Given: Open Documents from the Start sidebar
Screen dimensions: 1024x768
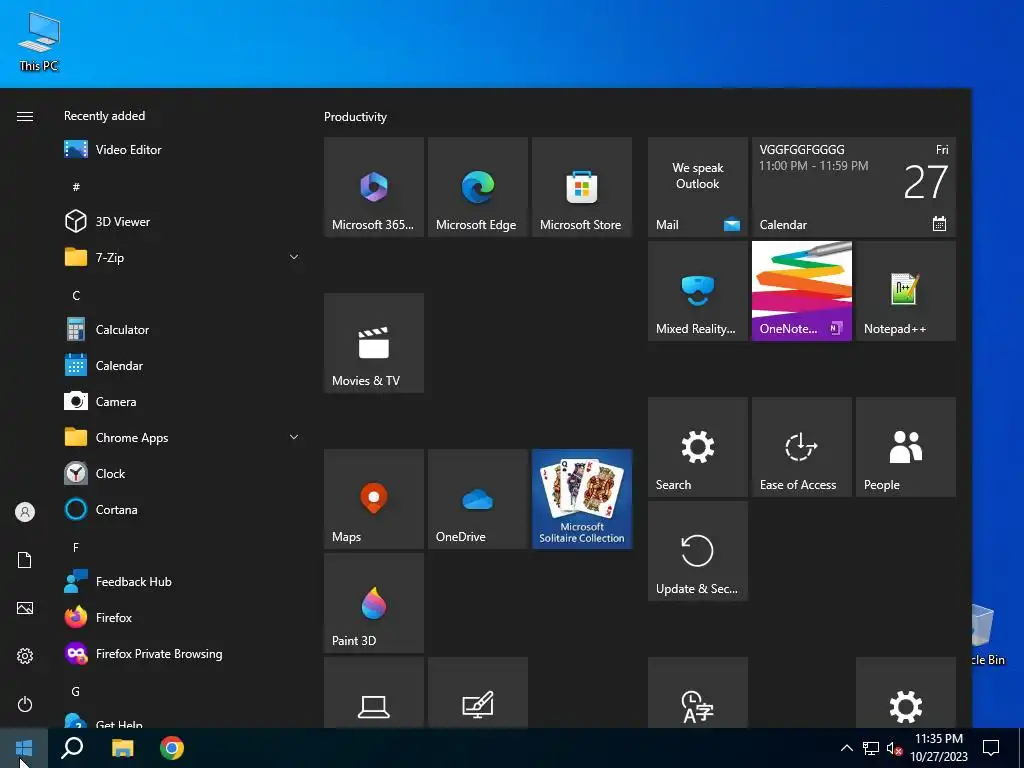Looking at the screenshot, I should [25, 560].
